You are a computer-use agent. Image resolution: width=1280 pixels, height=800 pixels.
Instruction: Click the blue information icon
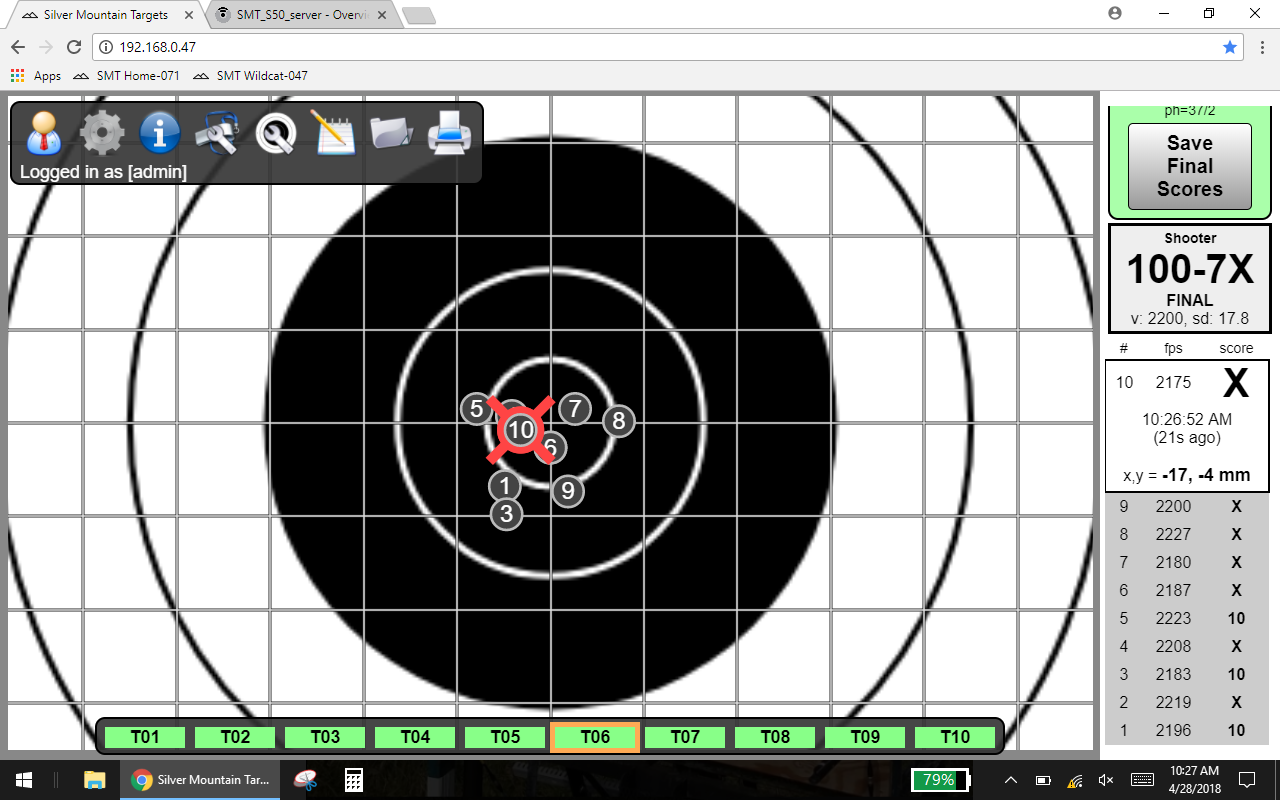(x=160, y=132)
